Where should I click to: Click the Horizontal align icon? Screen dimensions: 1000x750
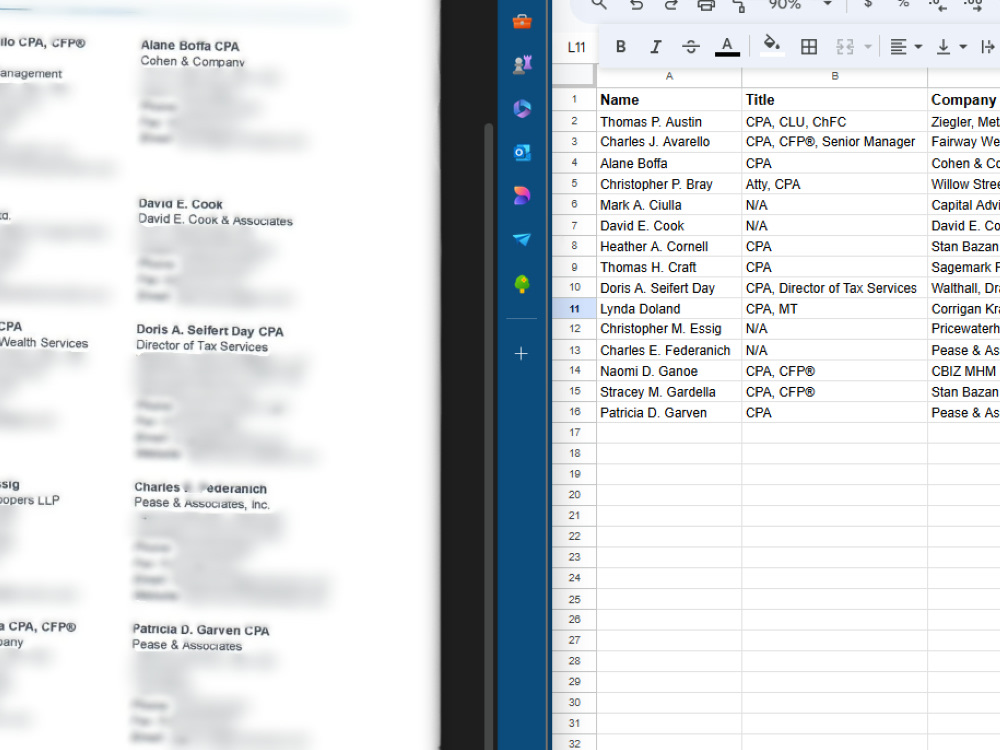click(x=898, y=47)
